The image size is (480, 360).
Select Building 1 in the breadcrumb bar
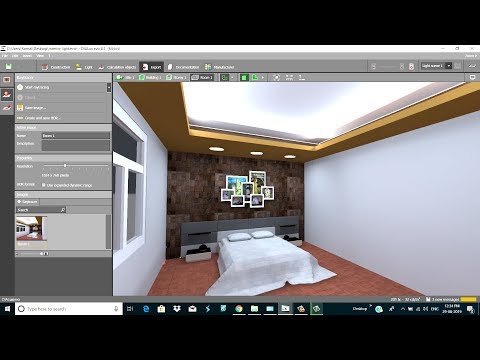(150, 78)
